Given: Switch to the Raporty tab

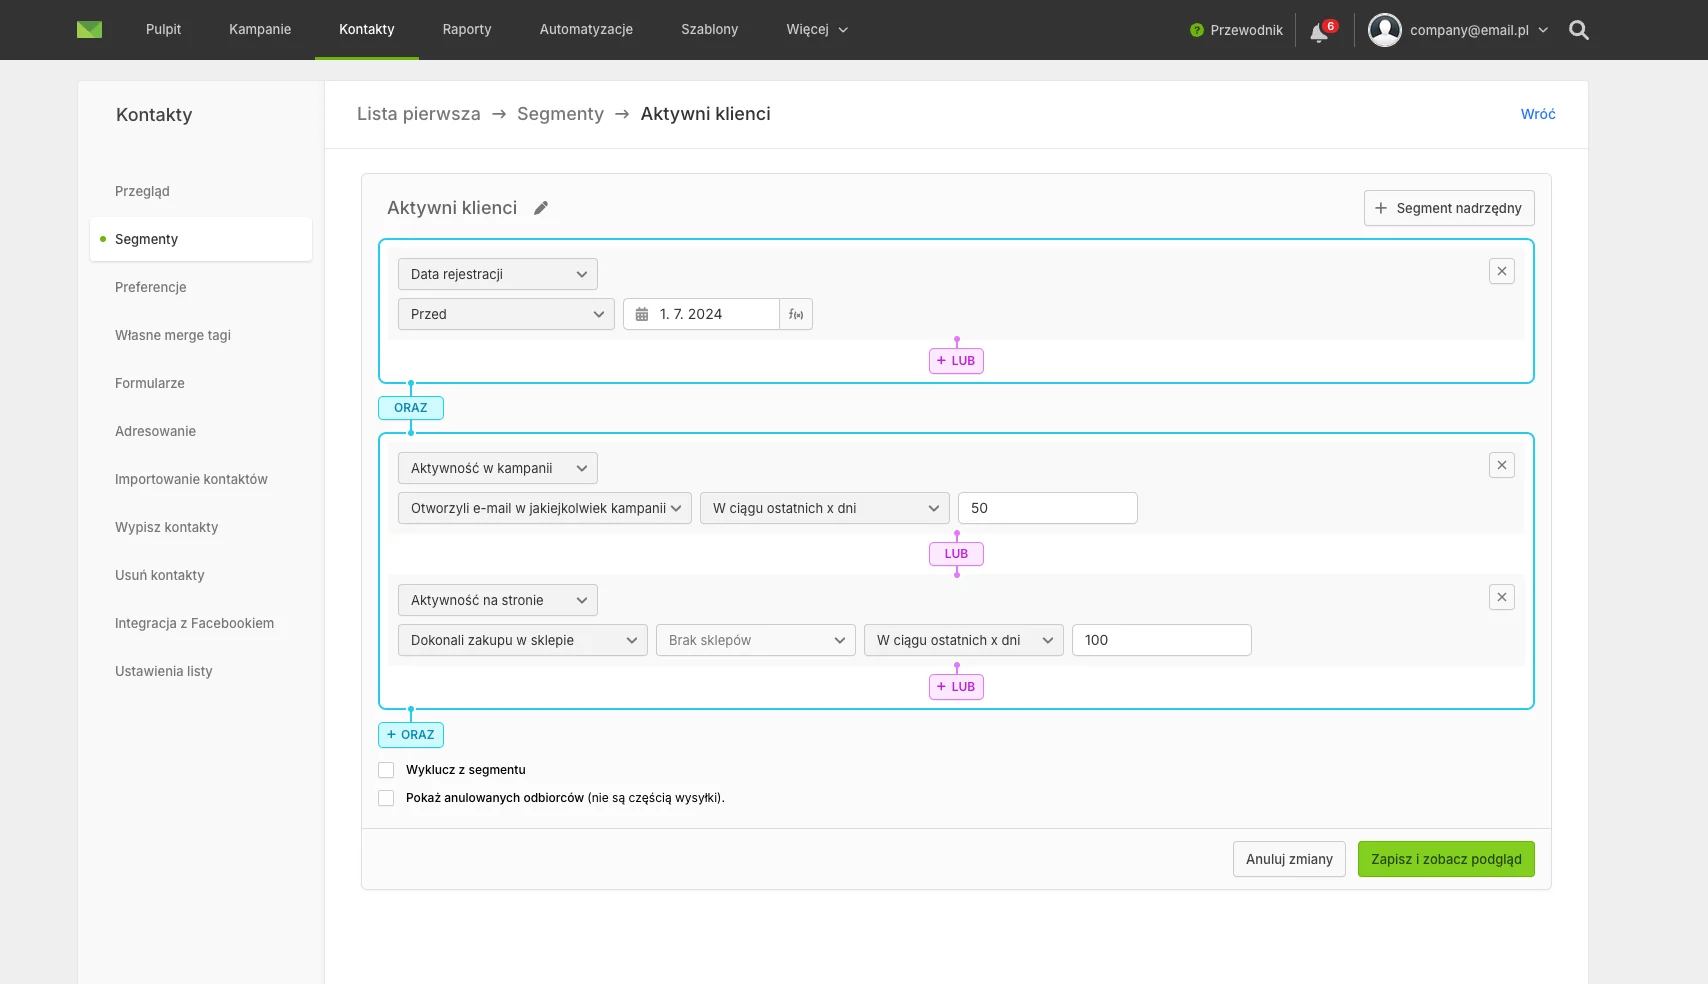Looking at the screenshot, I should (x=467, y=30).
